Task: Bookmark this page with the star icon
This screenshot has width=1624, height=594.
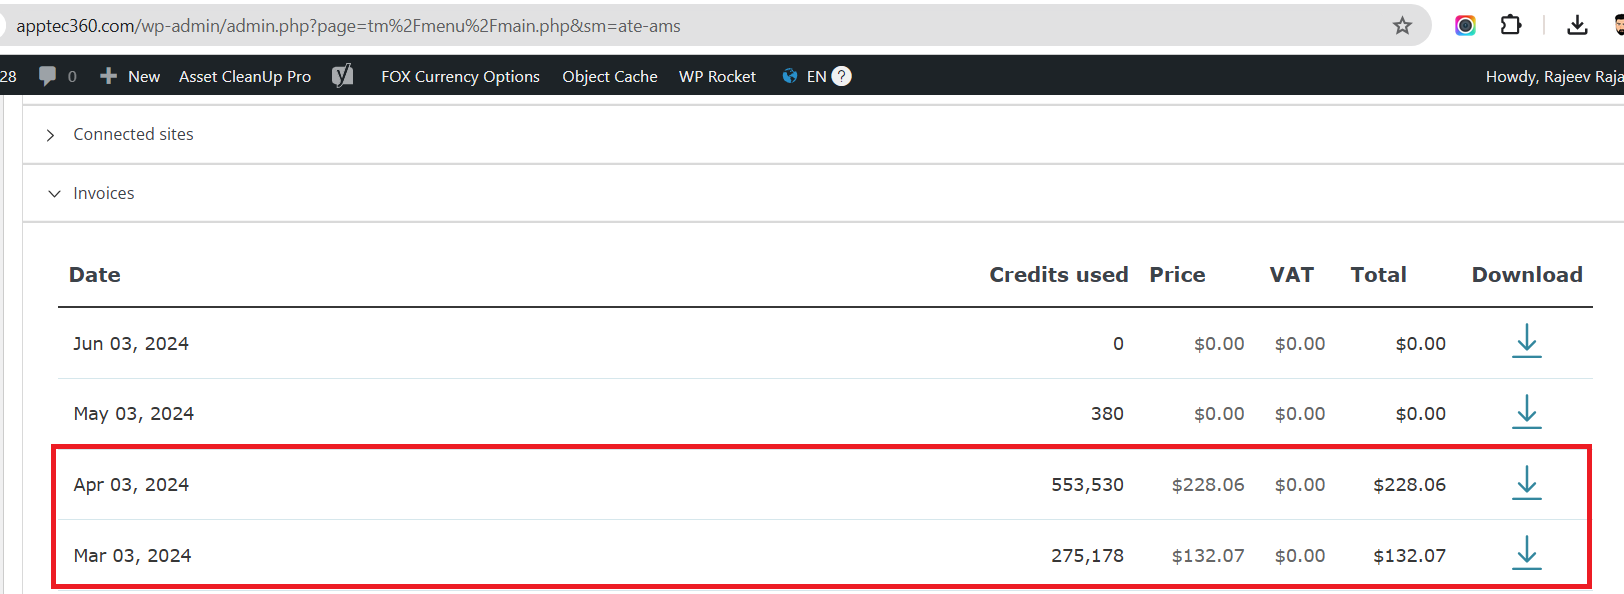Action: [1402, 26]
